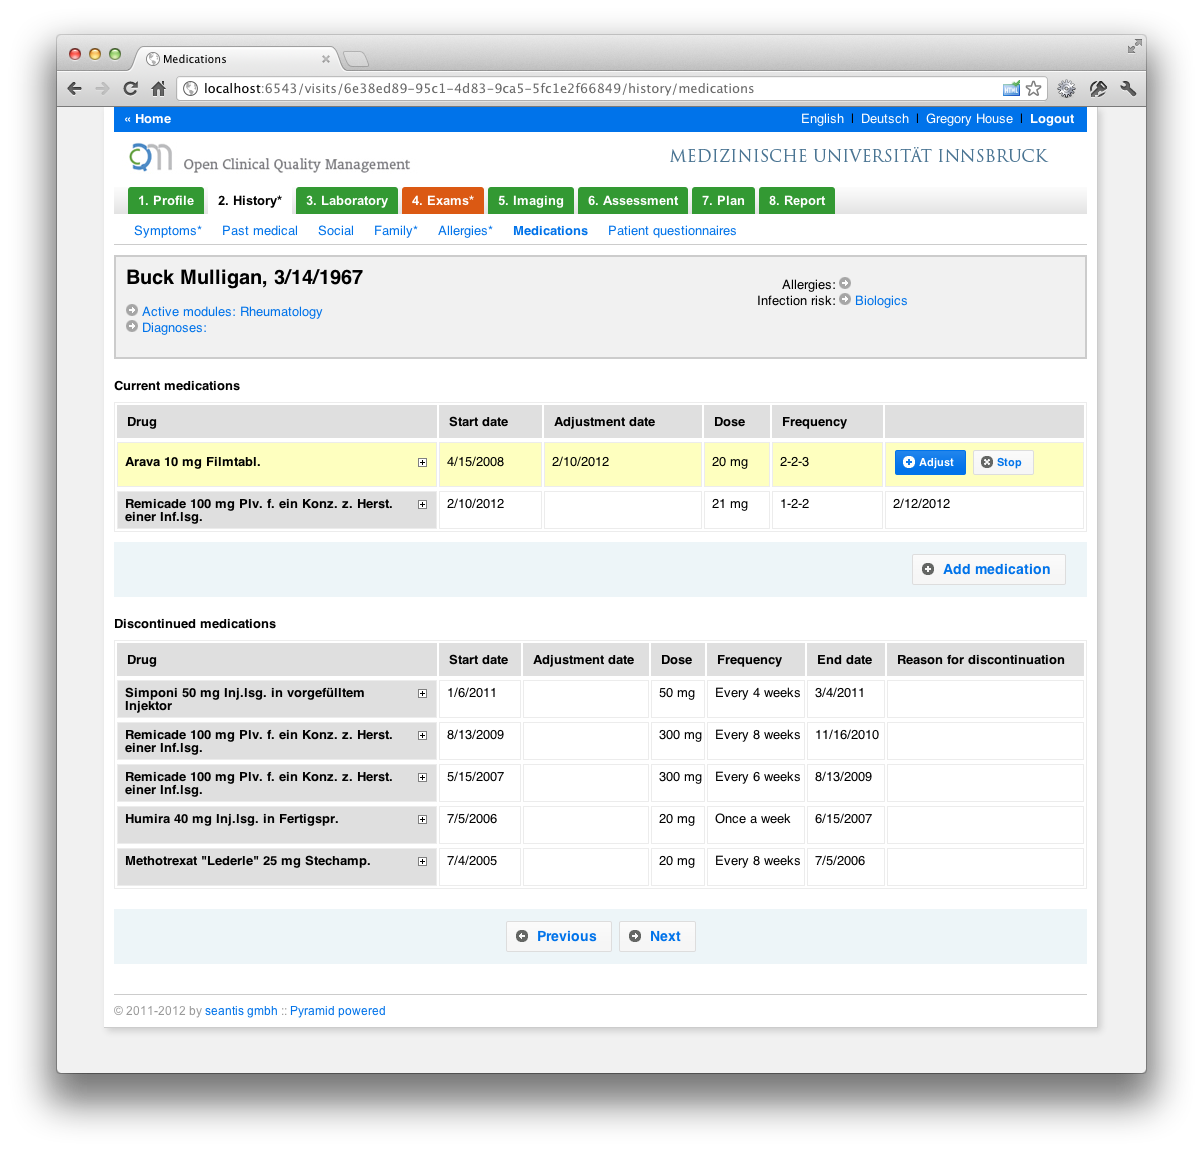Bookmark the page with the star icon
This screenshot has height=1152, width=1203.
pyautogui.click(x=1034, y=88)
